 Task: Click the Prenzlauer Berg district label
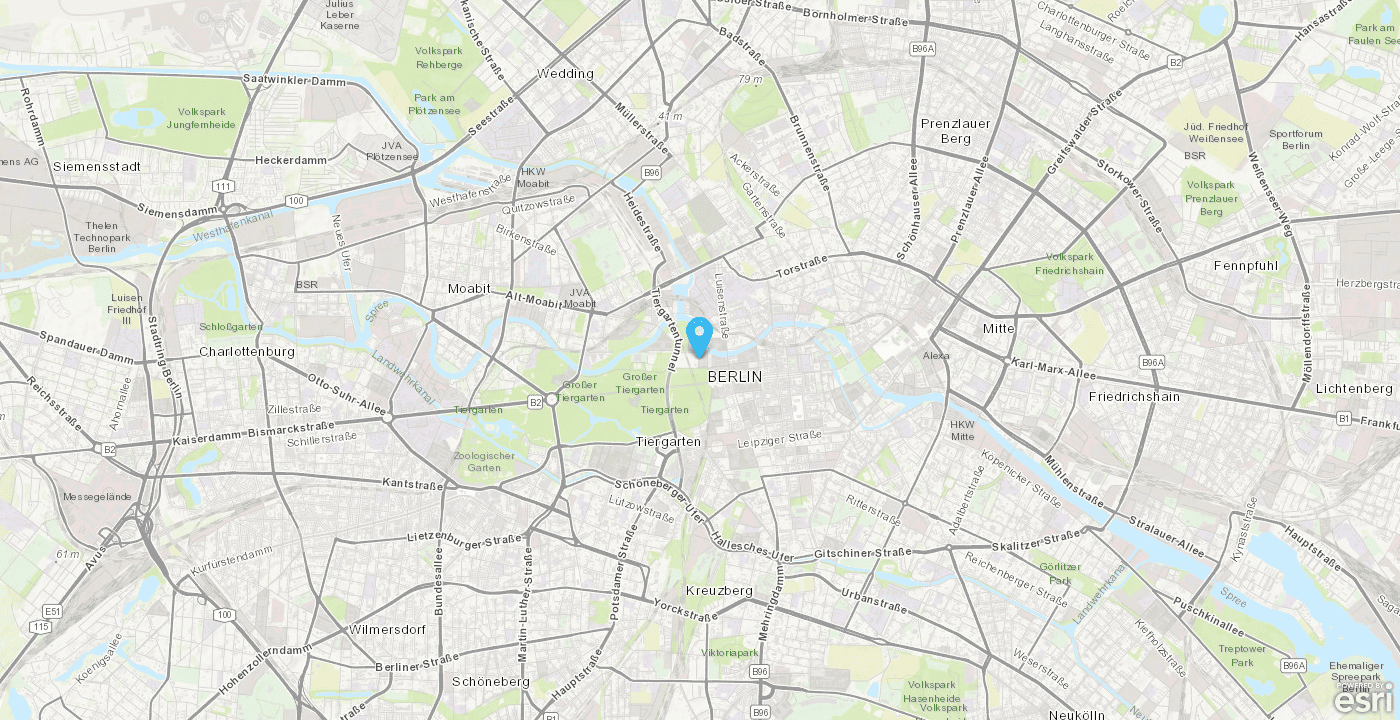(955, 131)
